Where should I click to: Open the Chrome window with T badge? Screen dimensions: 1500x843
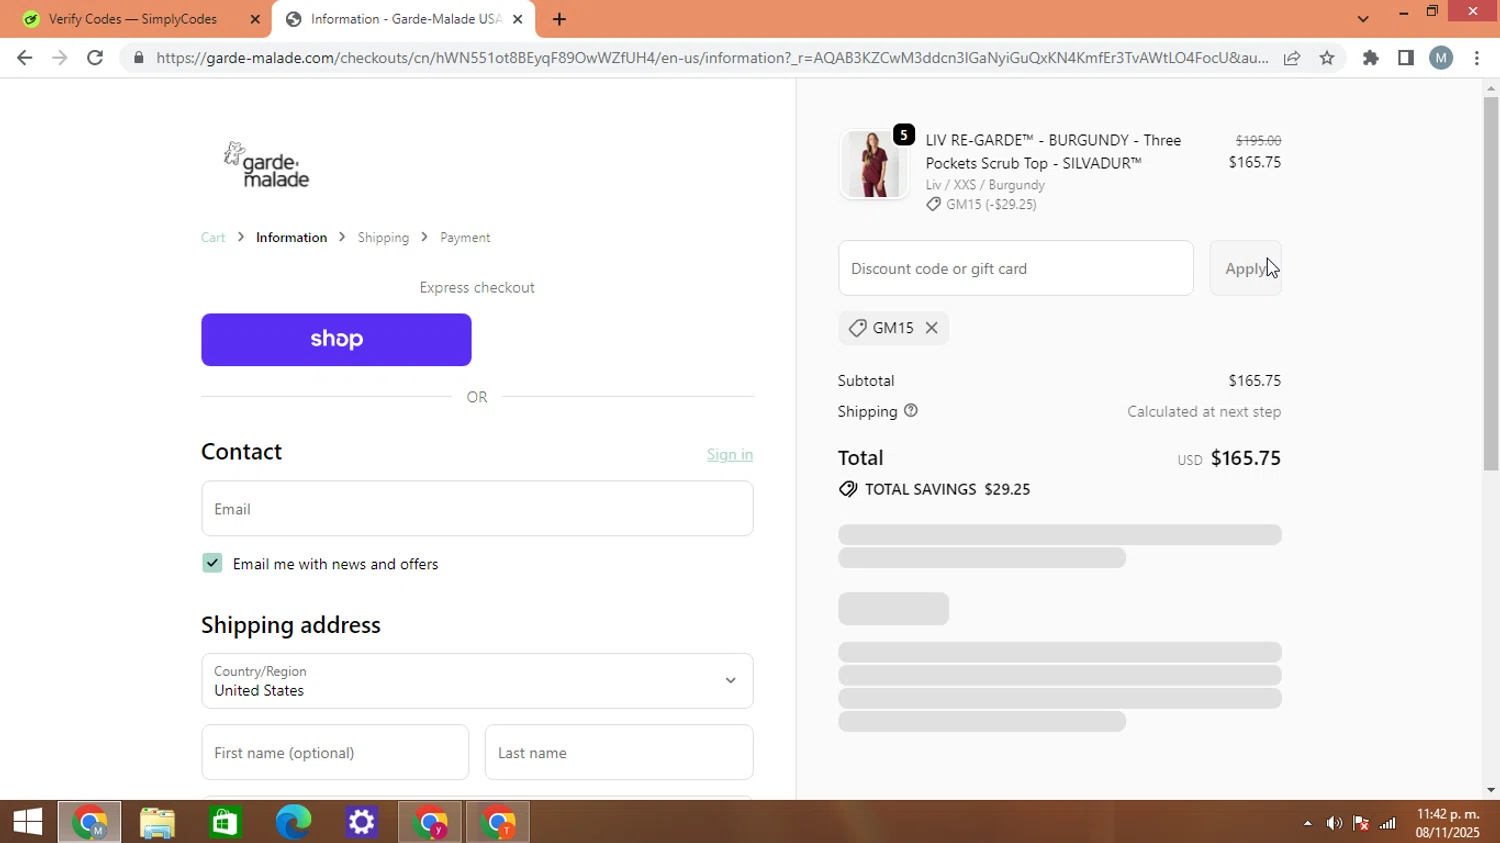pyautogui.click(x=497, y=822)
